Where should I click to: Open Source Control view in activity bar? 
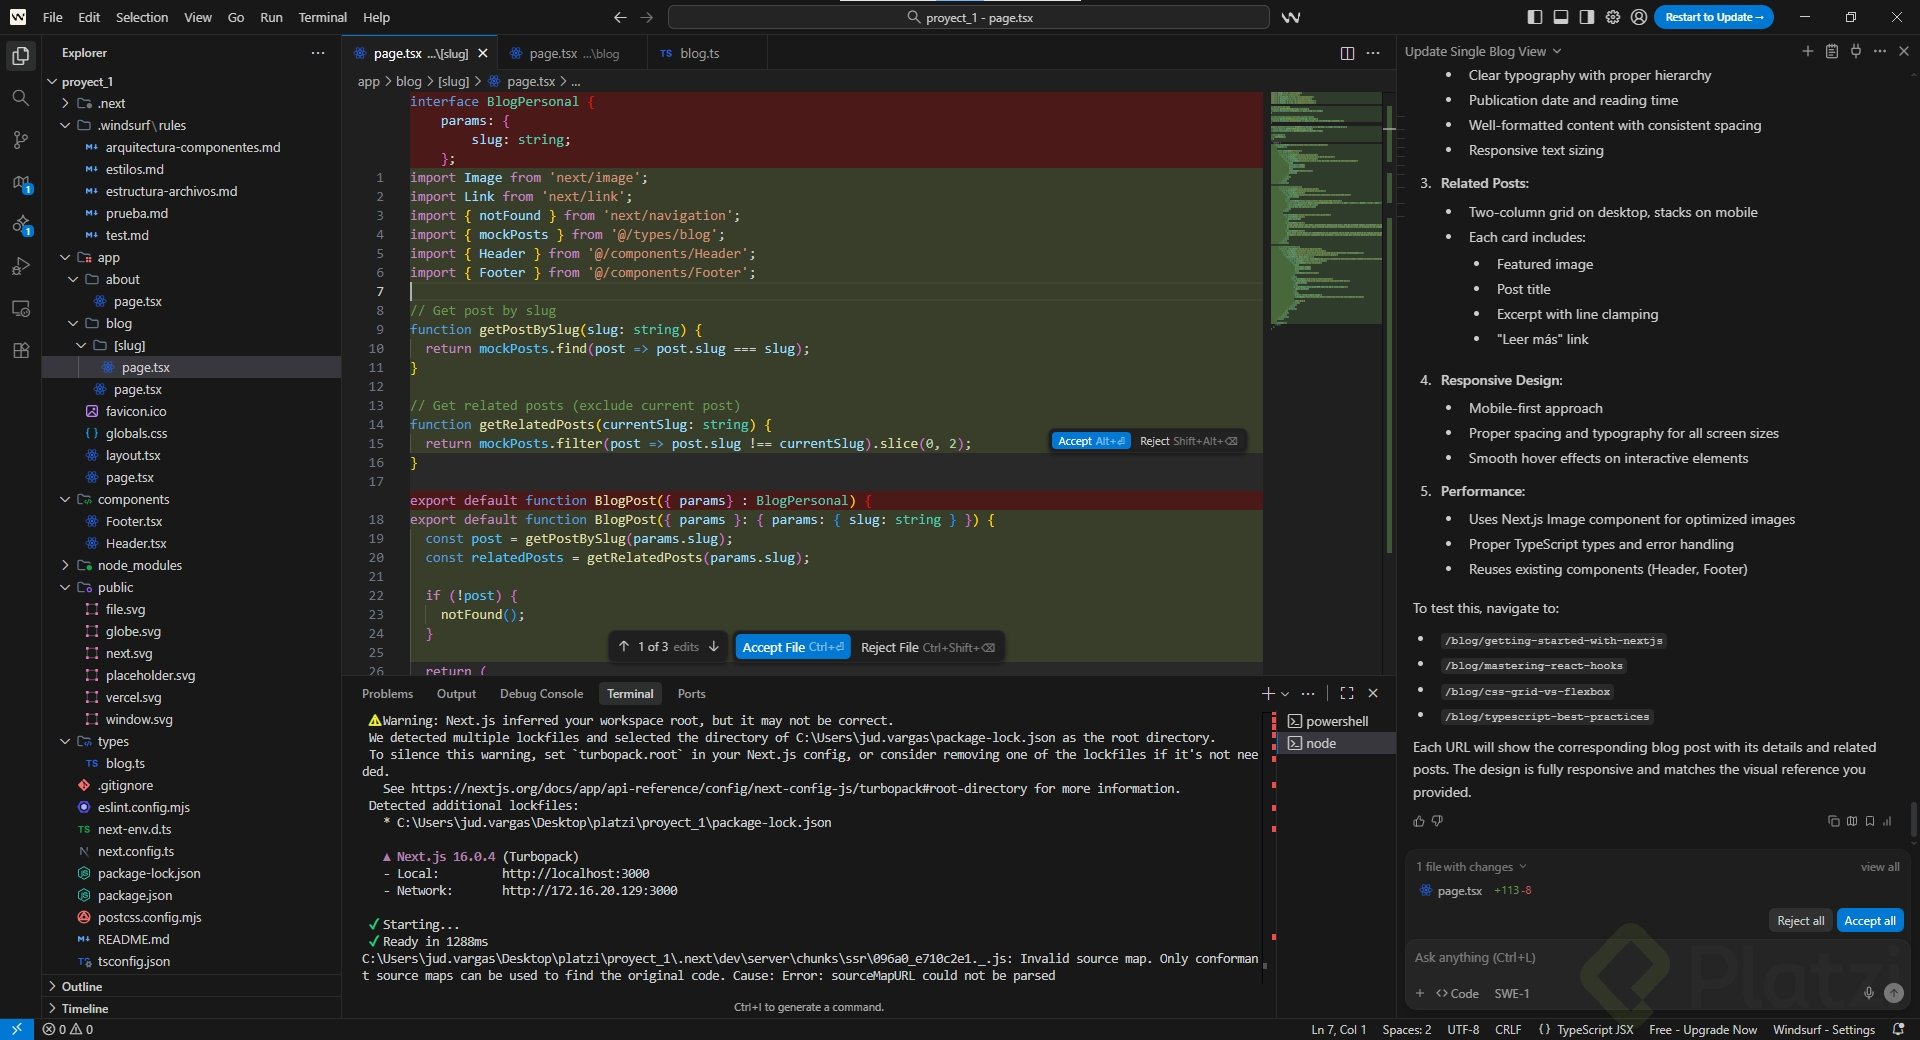coord(20,140)
